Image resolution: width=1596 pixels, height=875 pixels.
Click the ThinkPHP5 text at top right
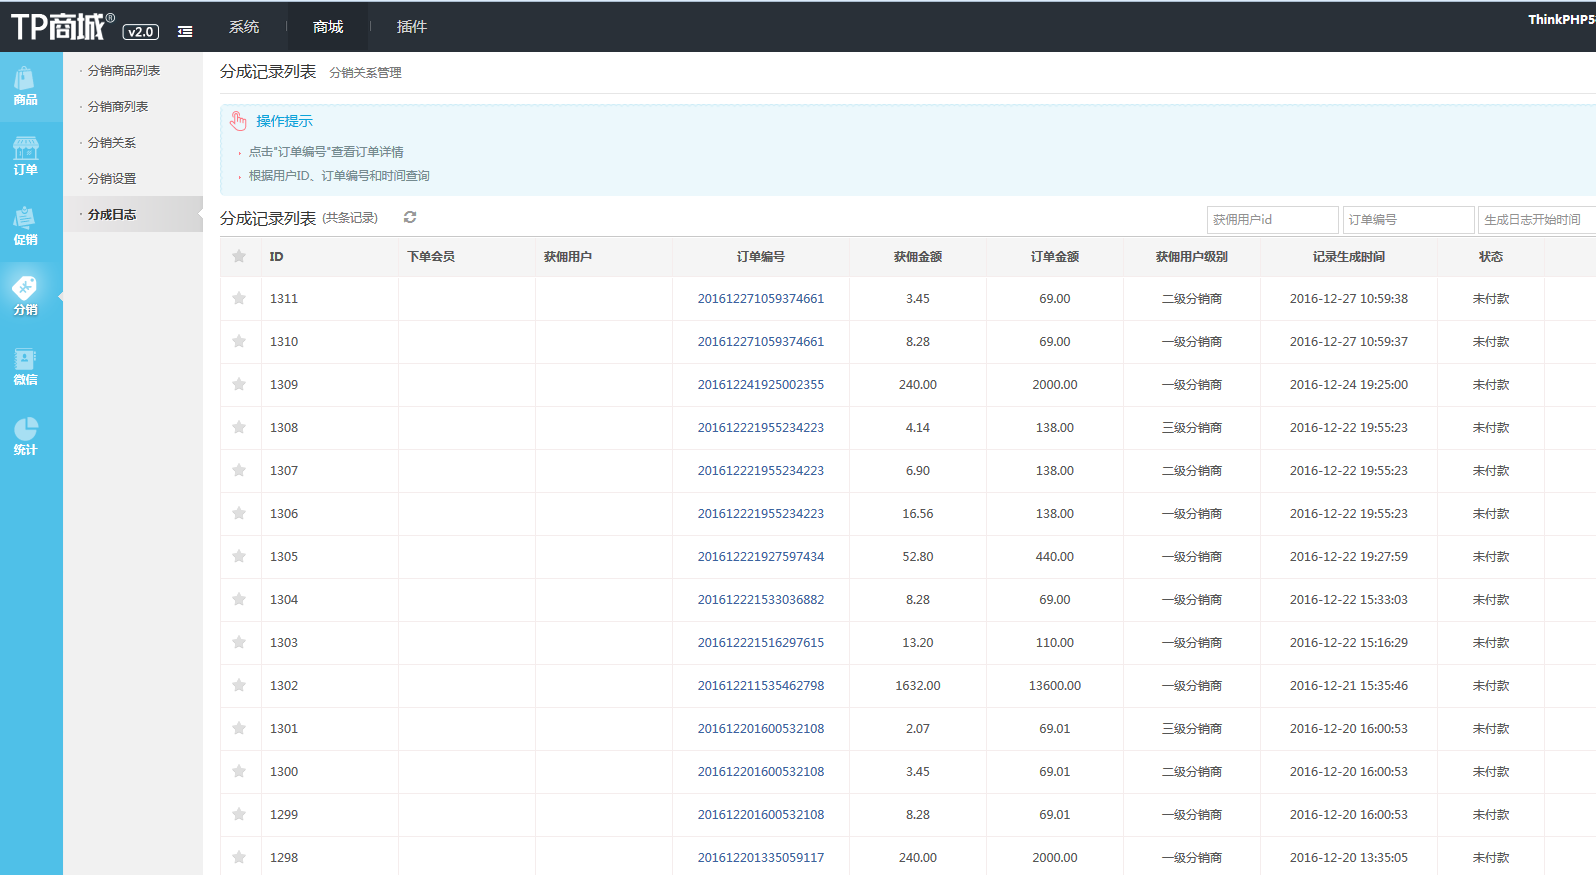click(x=1561, y=19)
